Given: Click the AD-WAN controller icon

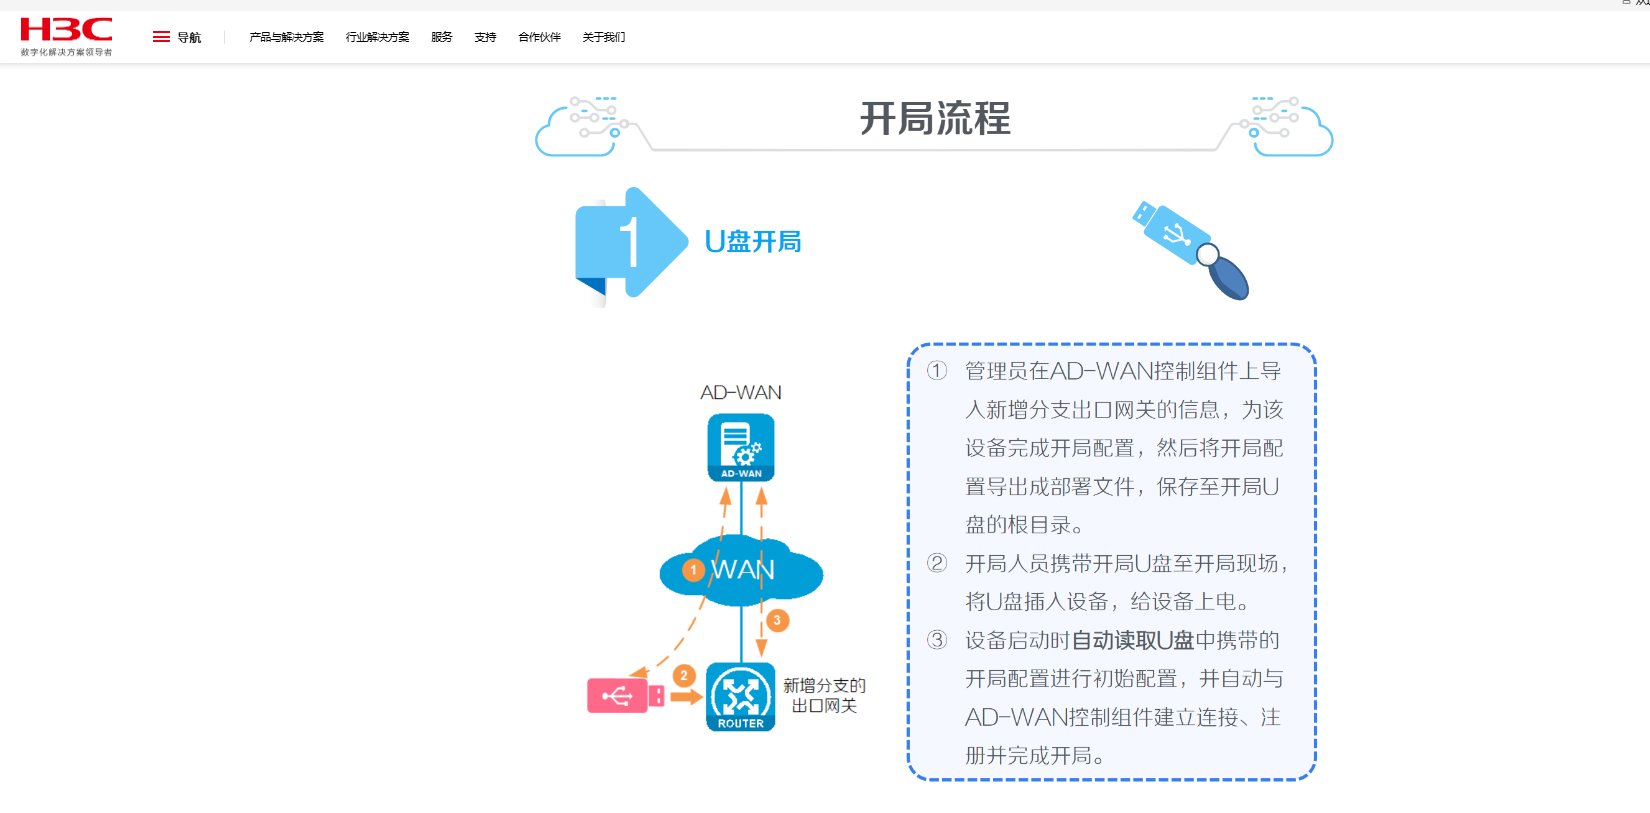Looking at the screenshot, I should click(741, 448).
